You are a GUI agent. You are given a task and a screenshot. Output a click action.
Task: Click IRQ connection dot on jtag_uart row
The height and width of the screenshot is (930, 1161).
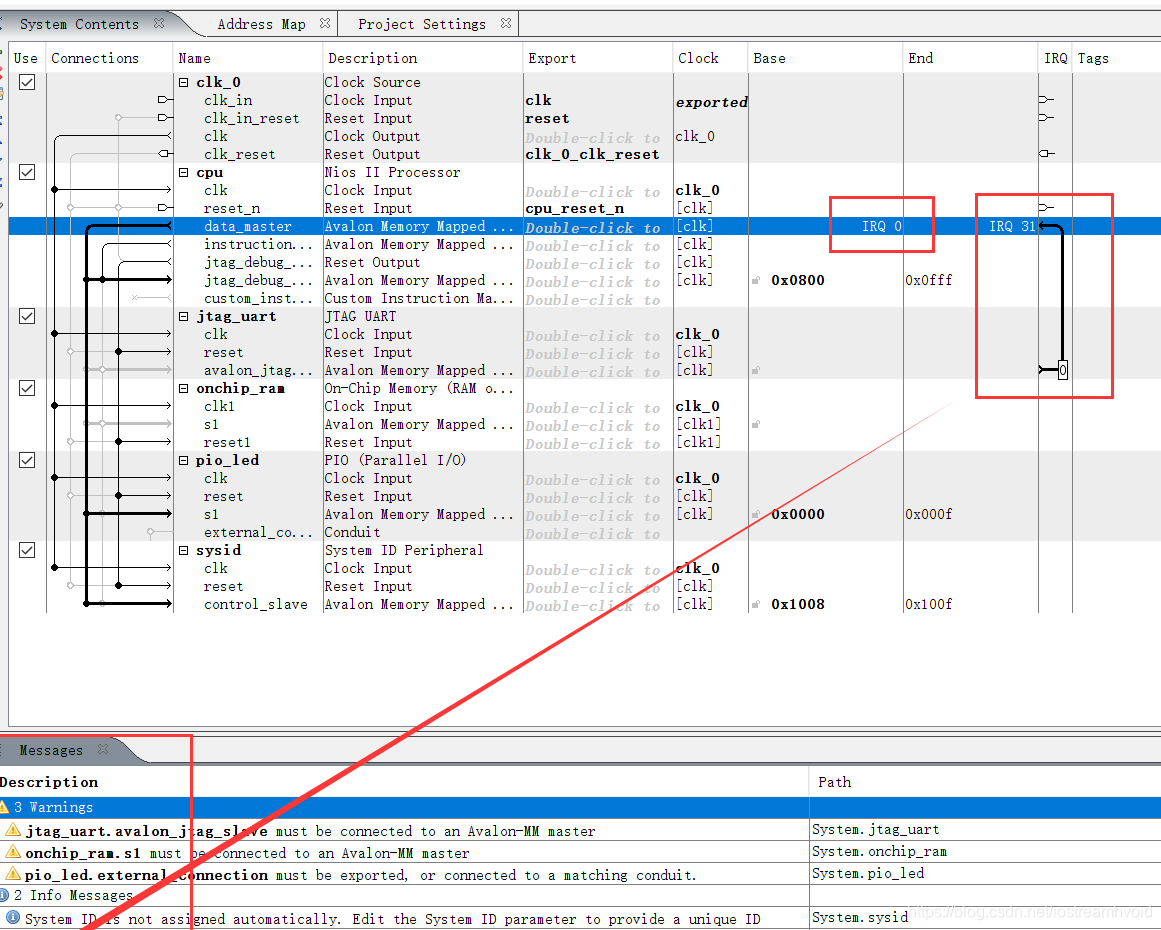tap(1063, 369)
